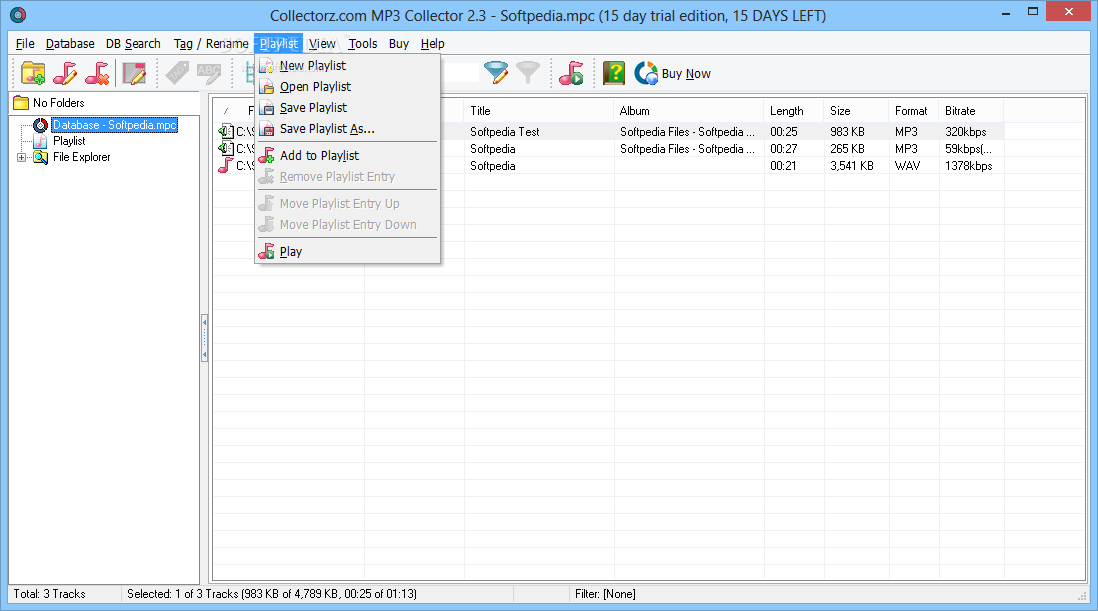Image resolution: width=1098 pixels, height=611 pixels.
Task: Click the 3,541 KB size cell
Action: (852, 166)
